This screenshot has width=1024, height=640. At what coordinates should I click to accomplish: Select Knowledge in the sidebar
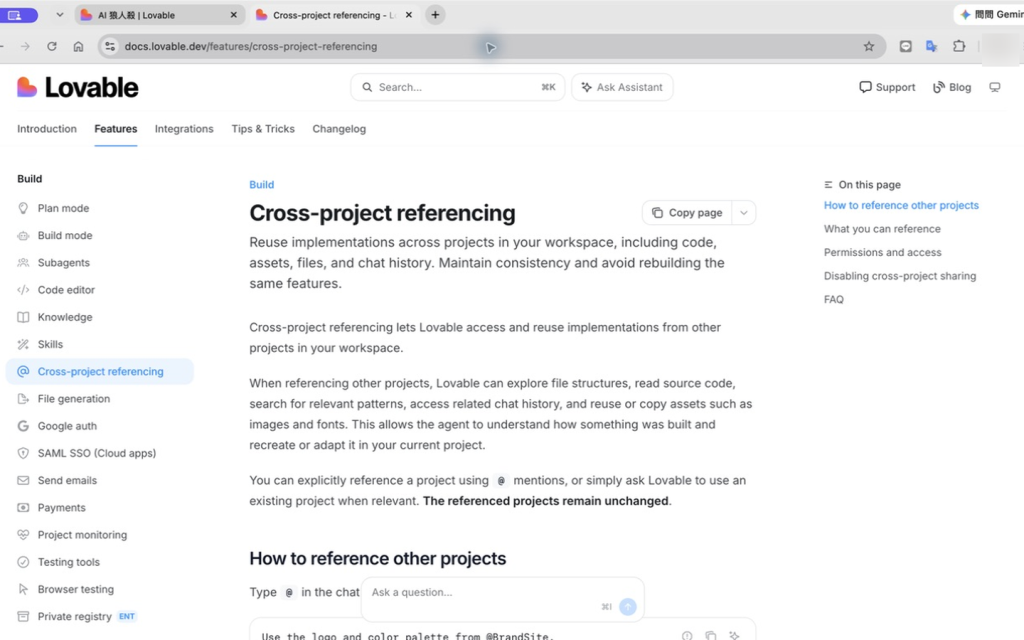(65, 317)
